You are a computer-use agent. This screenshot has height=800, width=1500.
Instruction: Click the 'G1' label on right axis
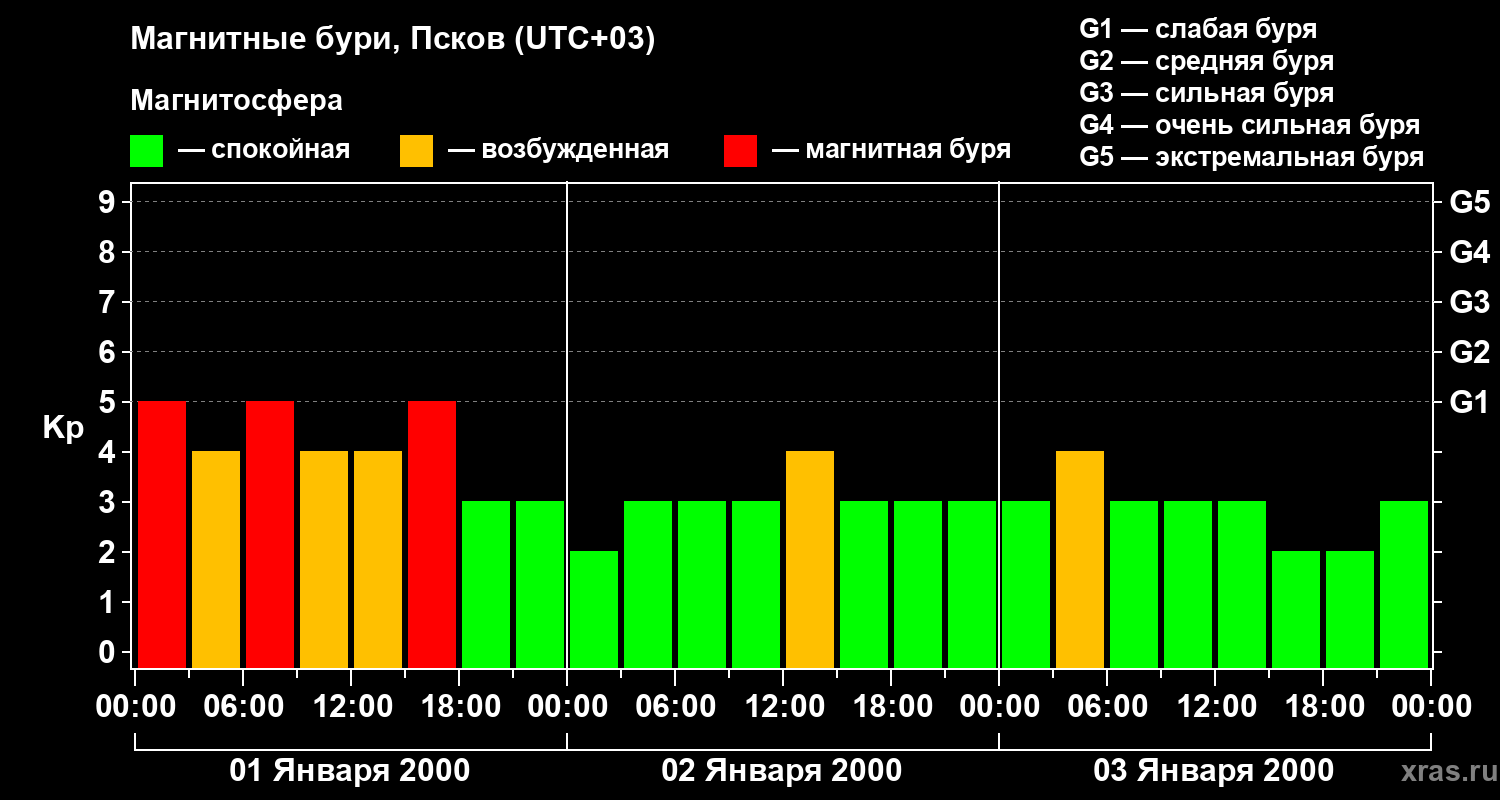coord(1469,403)
